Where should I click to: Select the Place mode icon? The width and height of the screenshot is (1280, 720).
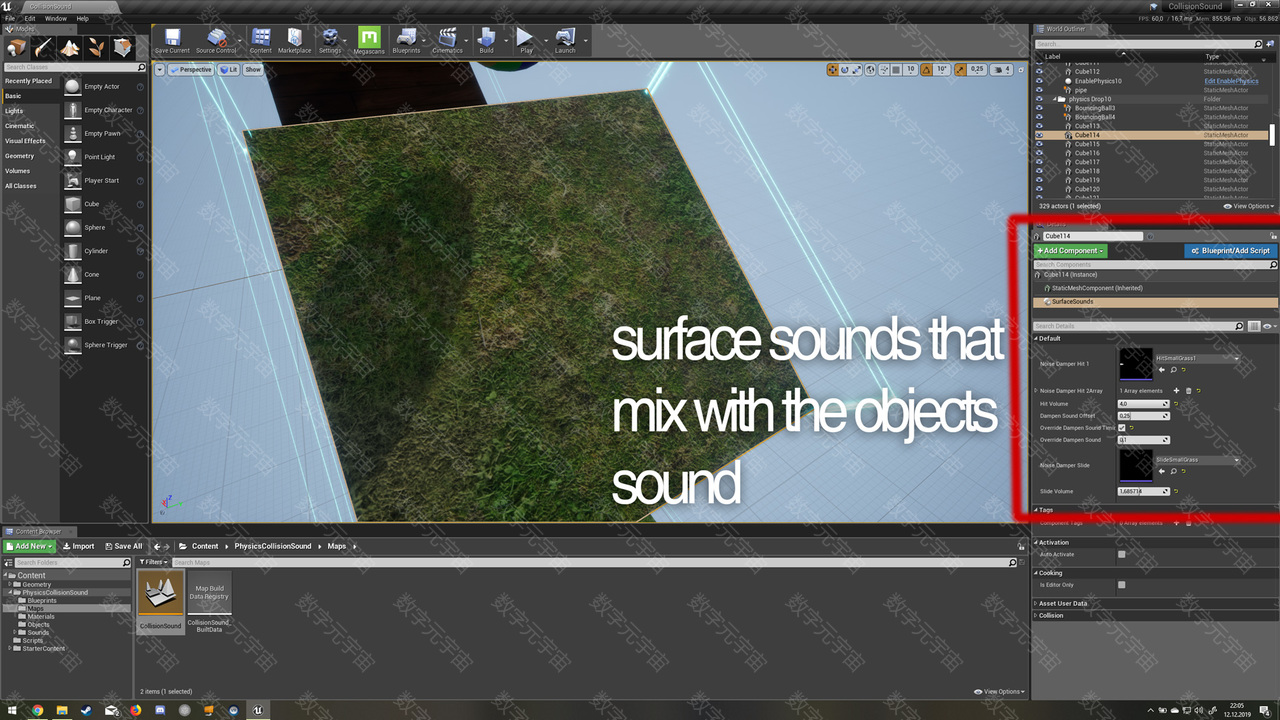coord(17,48)
